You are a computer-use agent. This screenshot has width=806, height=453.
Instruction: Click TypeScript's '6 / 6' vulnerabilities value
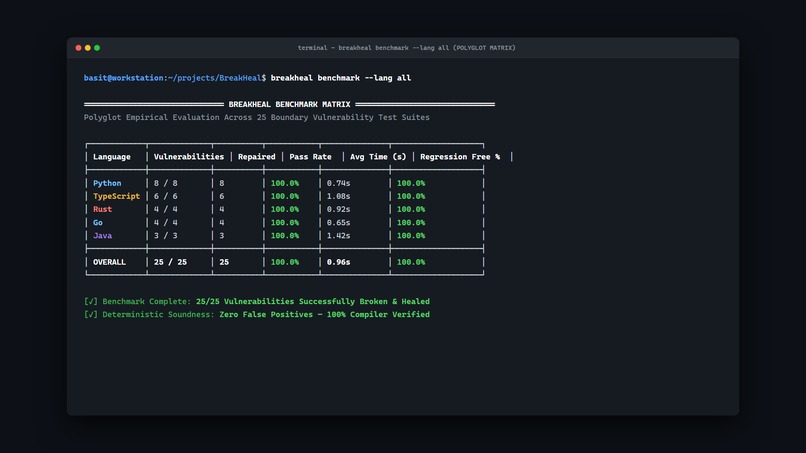pyautogui.click(x=166, y=196)
